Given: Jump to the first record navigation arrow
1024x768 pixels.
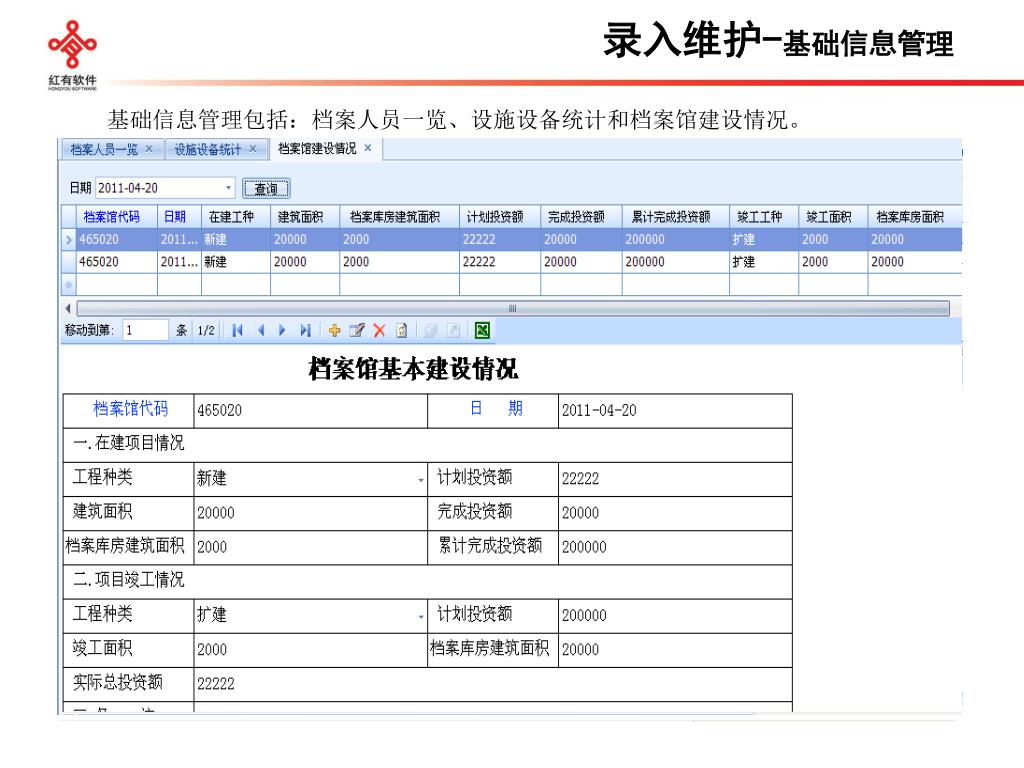Looking at the screenshot, I should pos(237,330).
